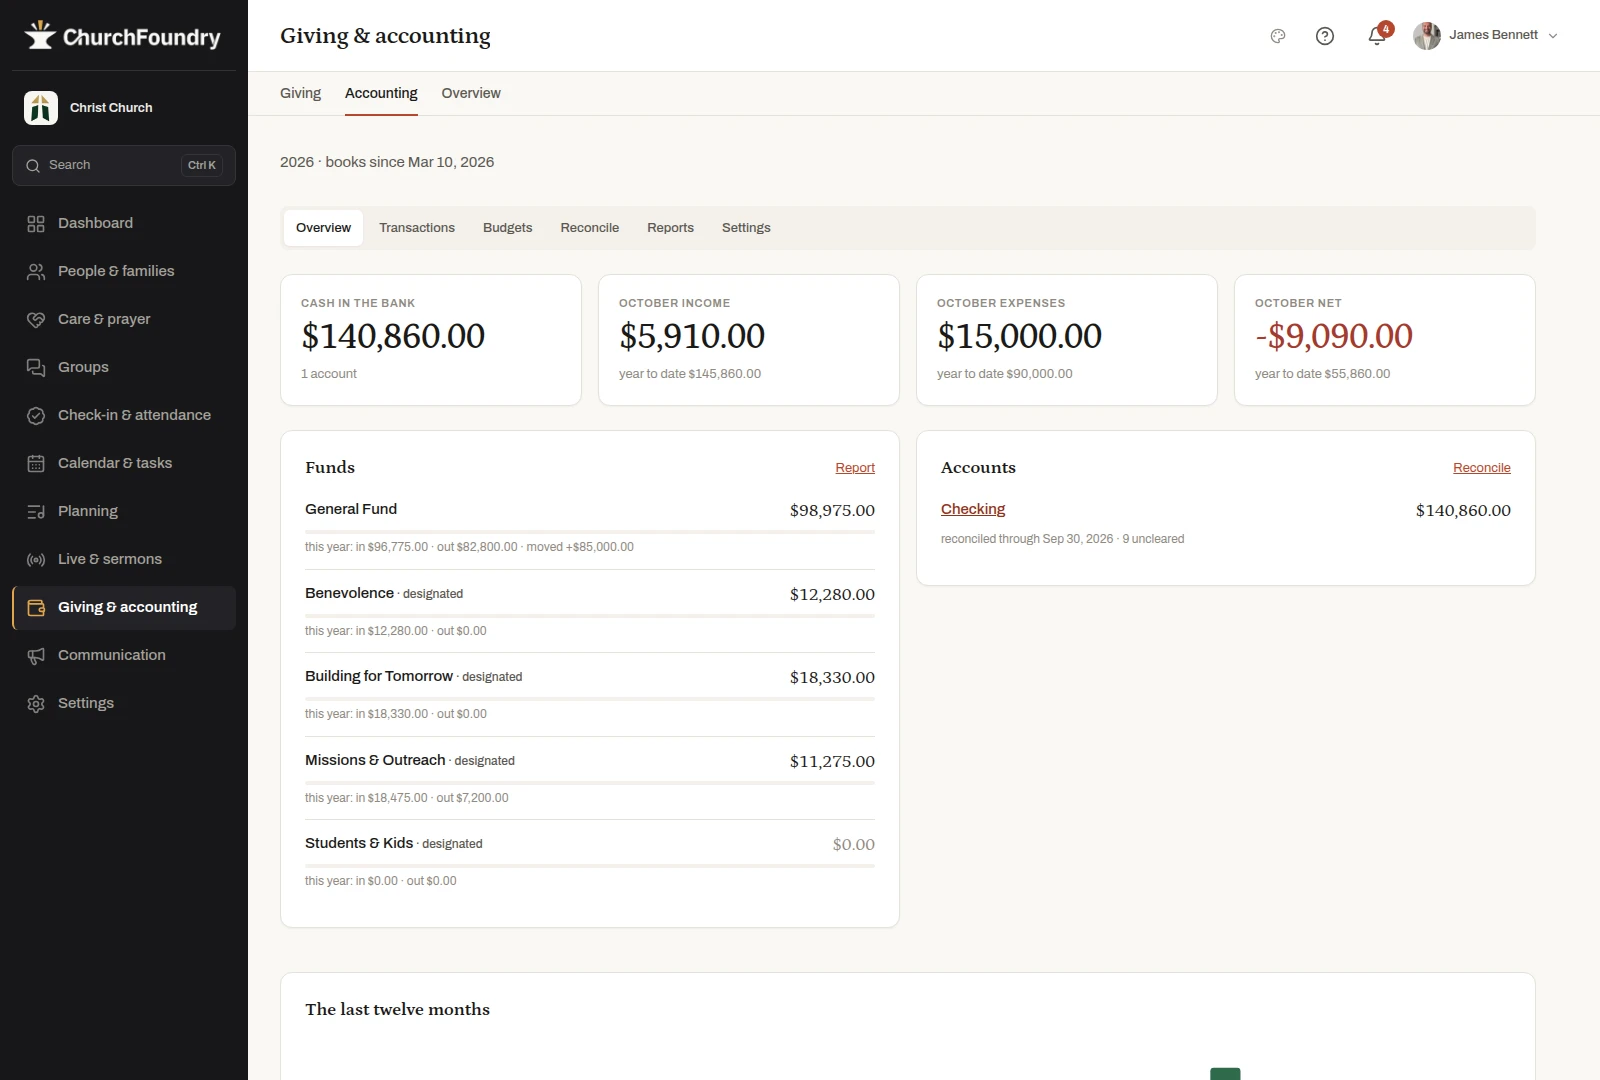Open the Budgets sub-tab
This screenshot has width=1600, height=1080.
pyautogui.click(x=508, y=228)
